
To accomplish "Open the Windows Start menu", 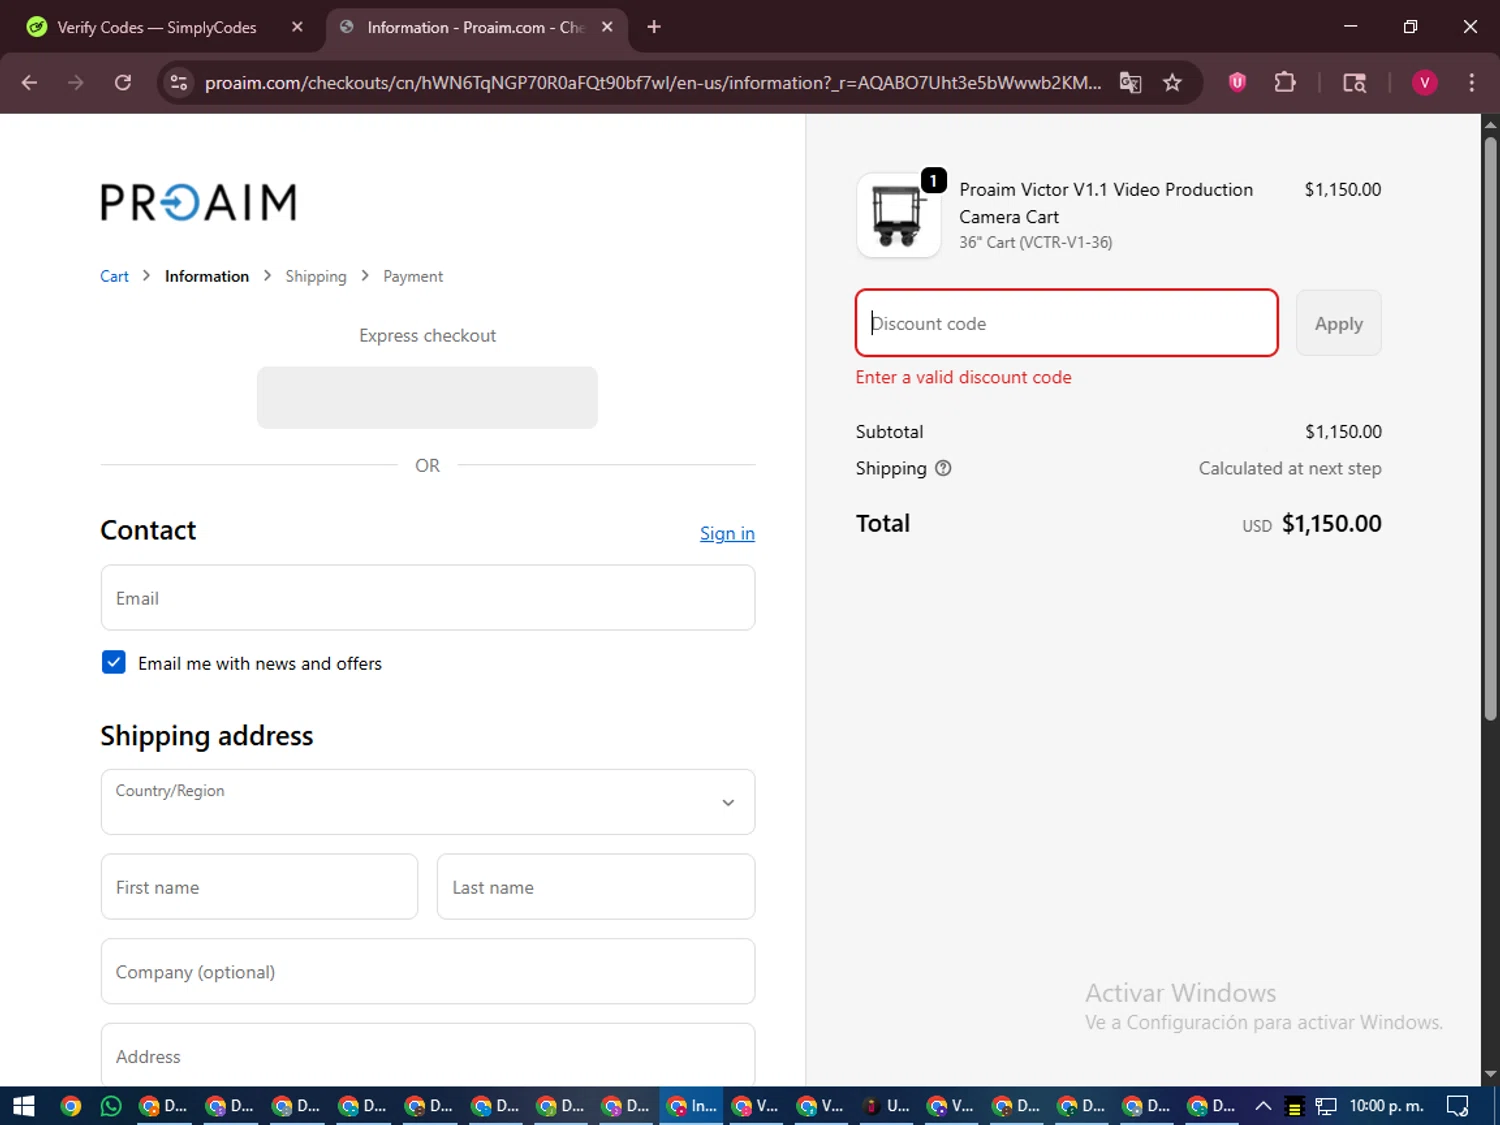I will [24, 1106].
